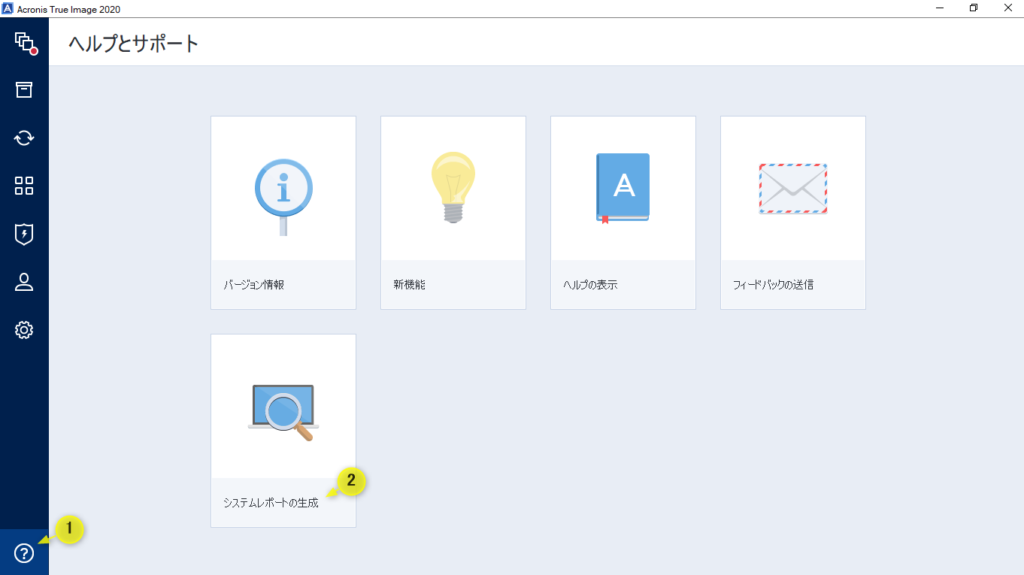Minimize the Acronis True Image window
Screen dimensions: 1024x575
click(x=940, y=8)
